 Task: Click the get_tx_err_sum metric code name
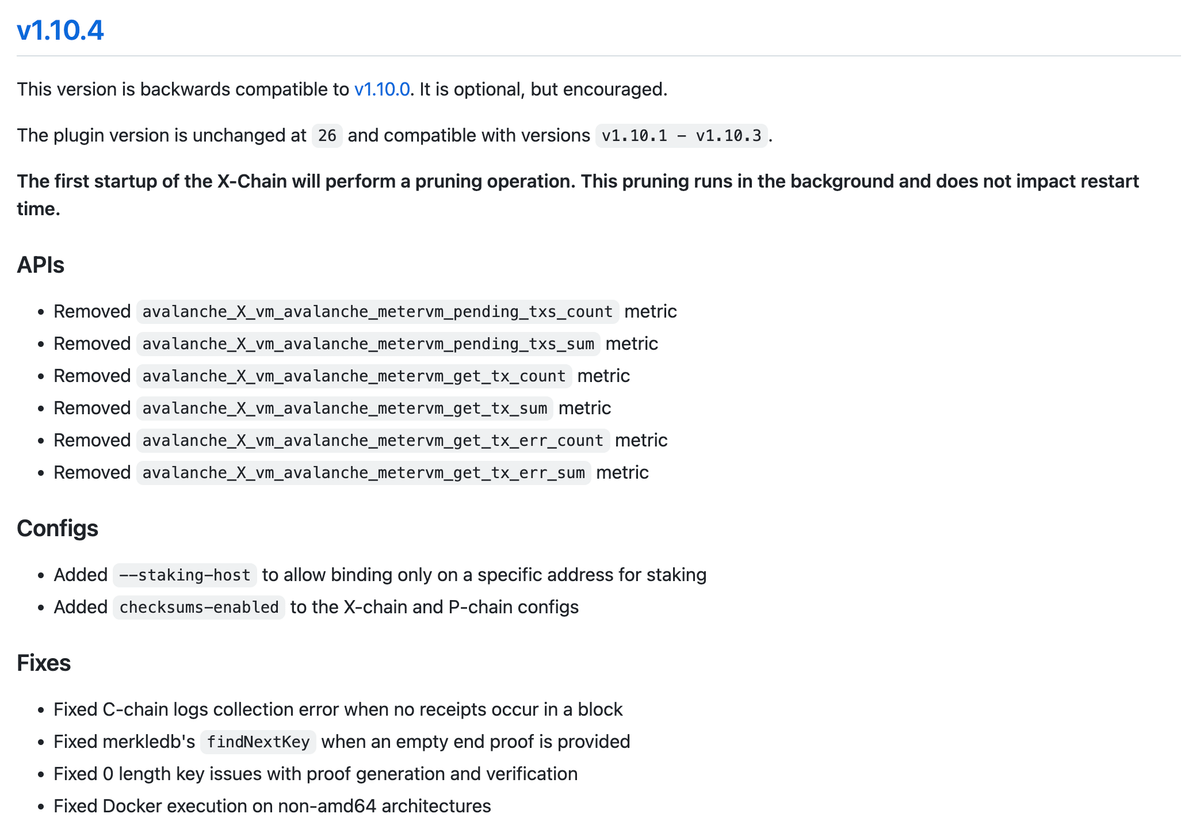pyautogui.click(x=364, y=473)
